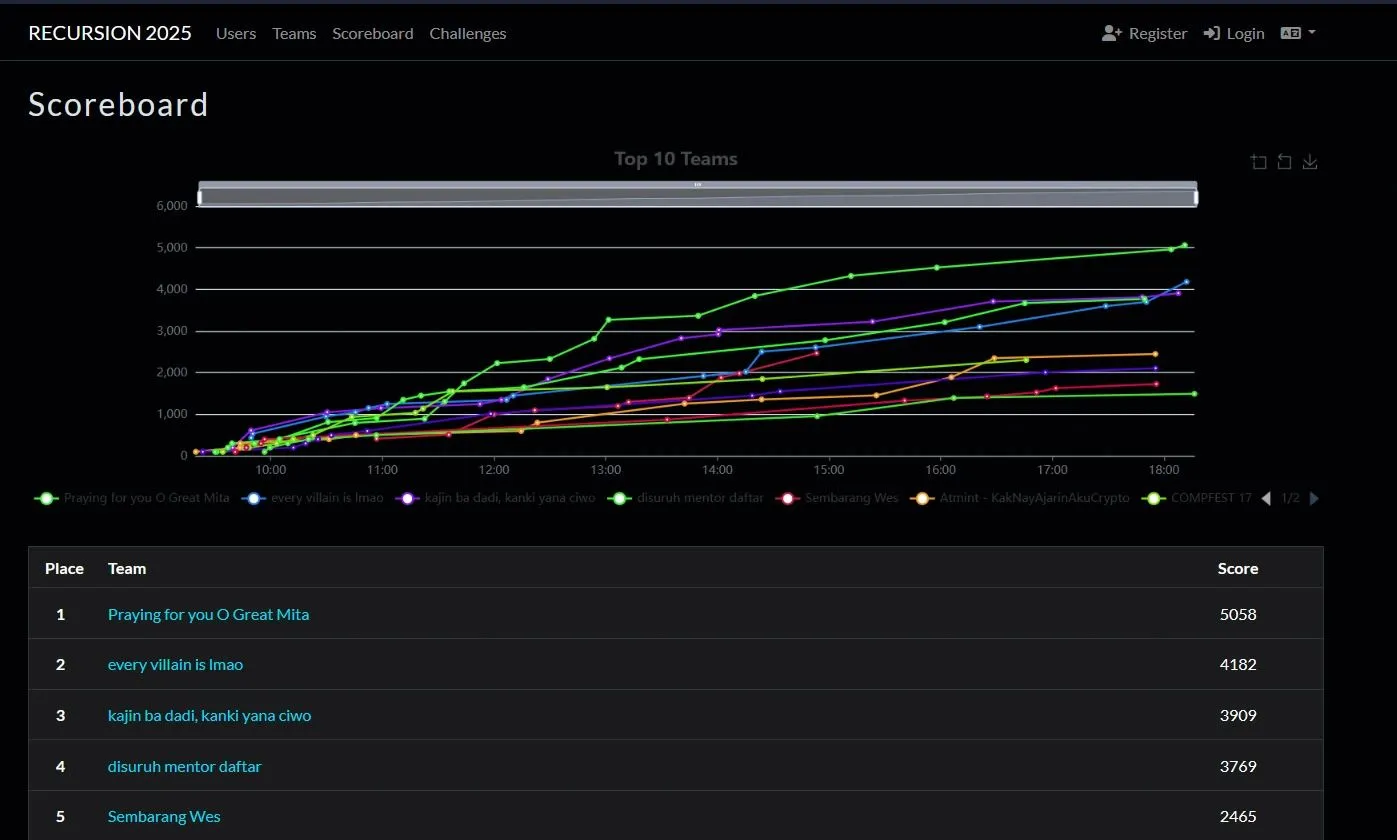The image size is (1397, 840).
Task: Go to previous legend page arrow
Action: pyautogui.click(x=1266, y=498)
